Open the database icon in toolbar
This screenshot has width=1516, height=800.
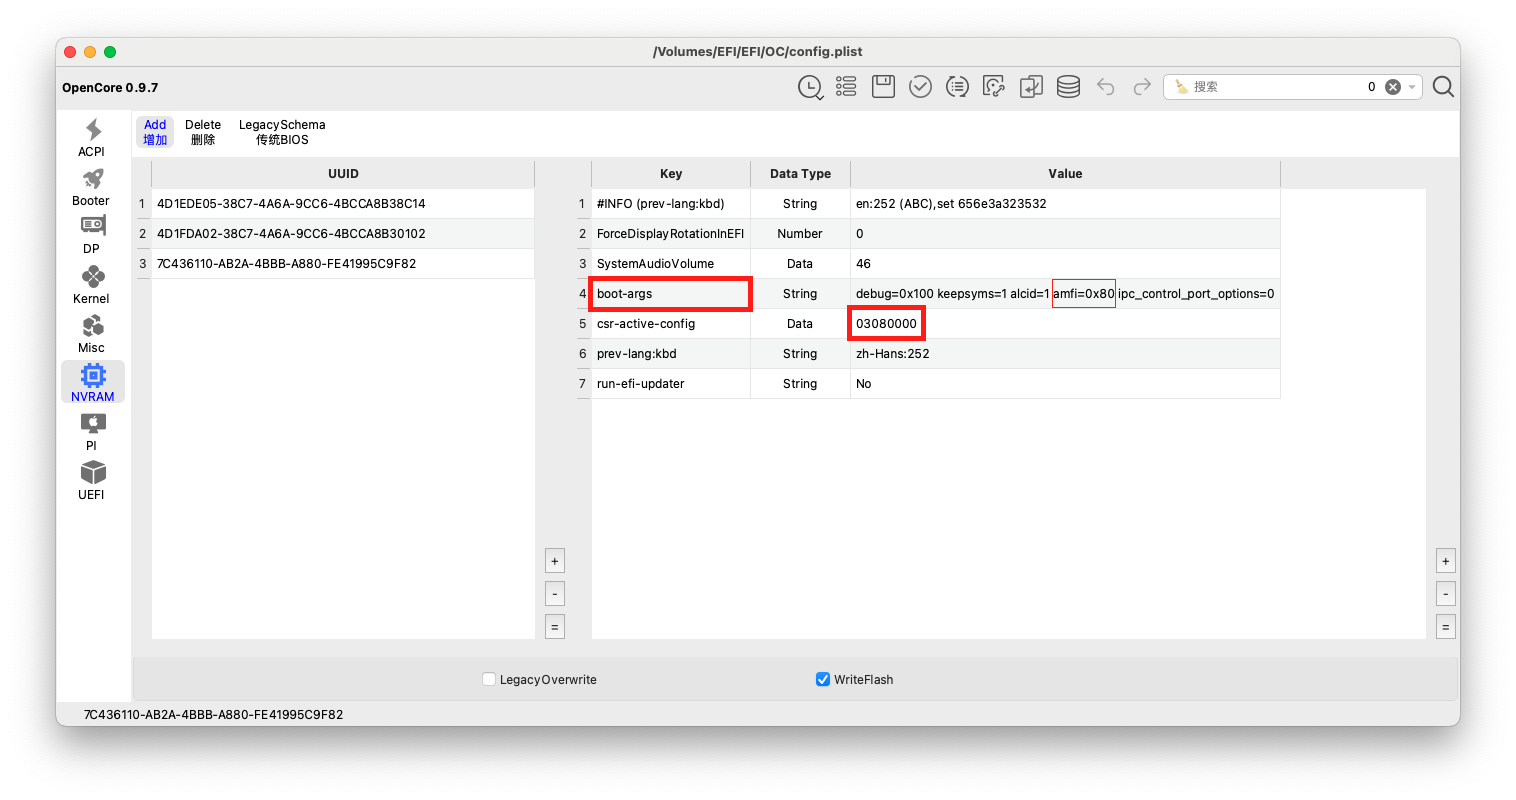click(1068, 87)
